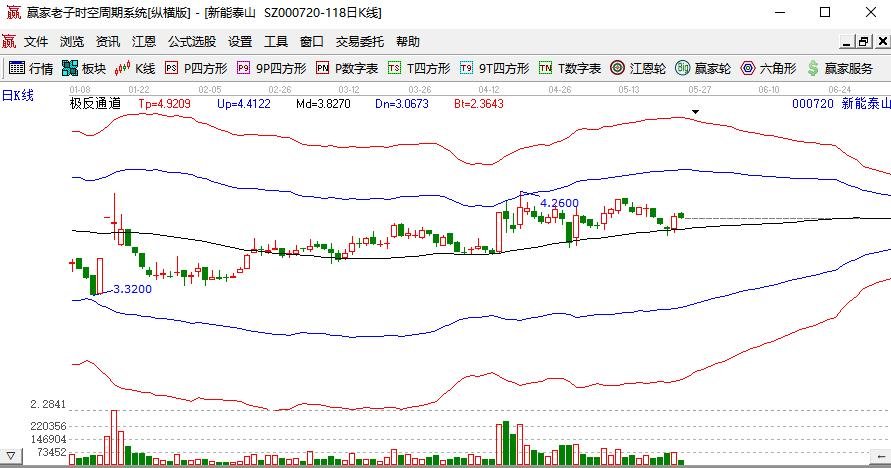The width and height of the screenshot is (891, 468).
Task: Click the 4.2600 high price label
Action: pos(559,203)
